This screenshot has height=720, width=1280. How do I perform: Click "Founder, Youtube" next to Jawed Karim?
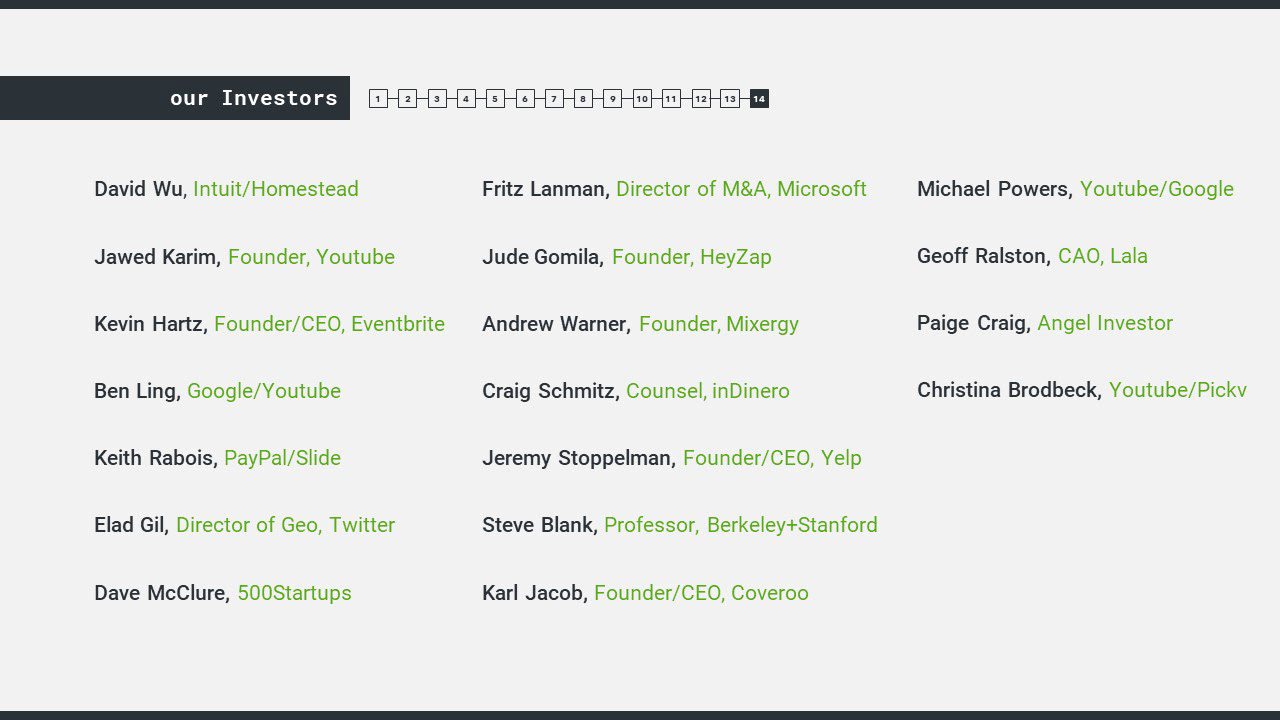(x=311, y=257)
